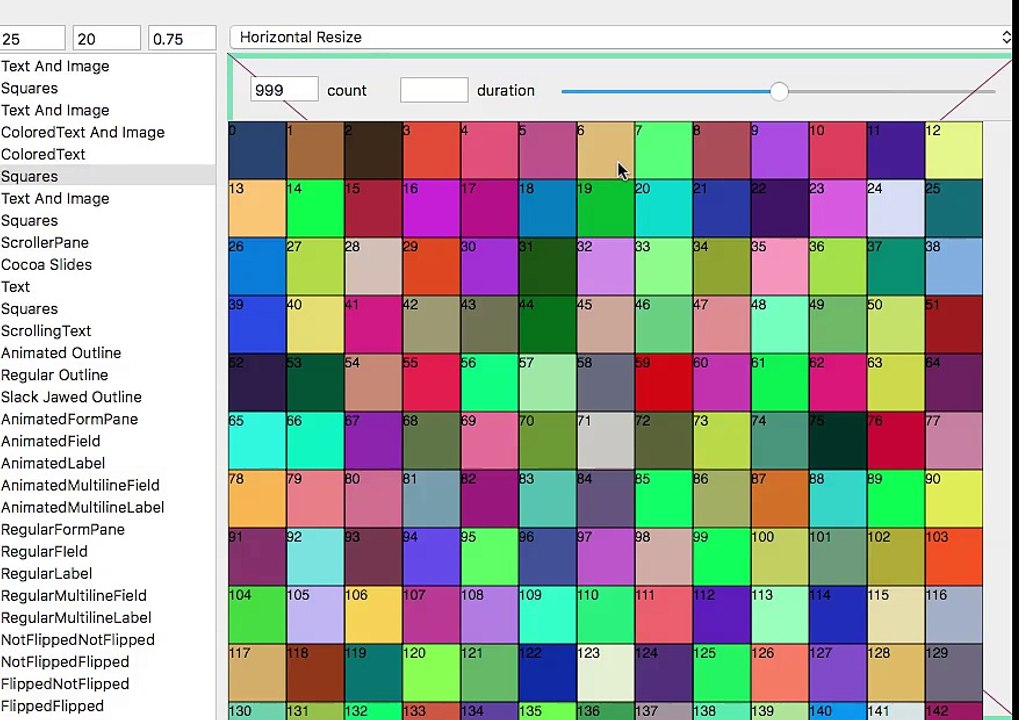Click the slider knob beside the duration label
1019x720 pixels.
pos(779,91)
